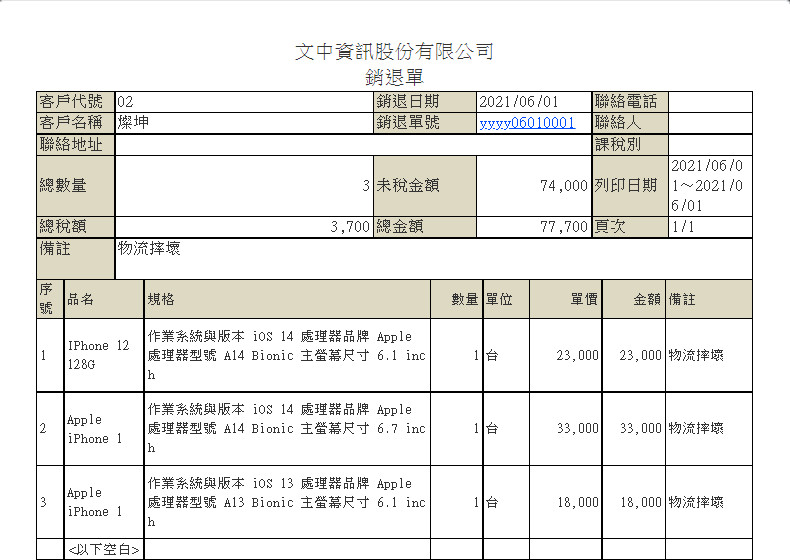The width and height of the screenshot is (790, 560).
Task: Select the IPhone 12 128G product cell
Action: click(x=98, y=355)
